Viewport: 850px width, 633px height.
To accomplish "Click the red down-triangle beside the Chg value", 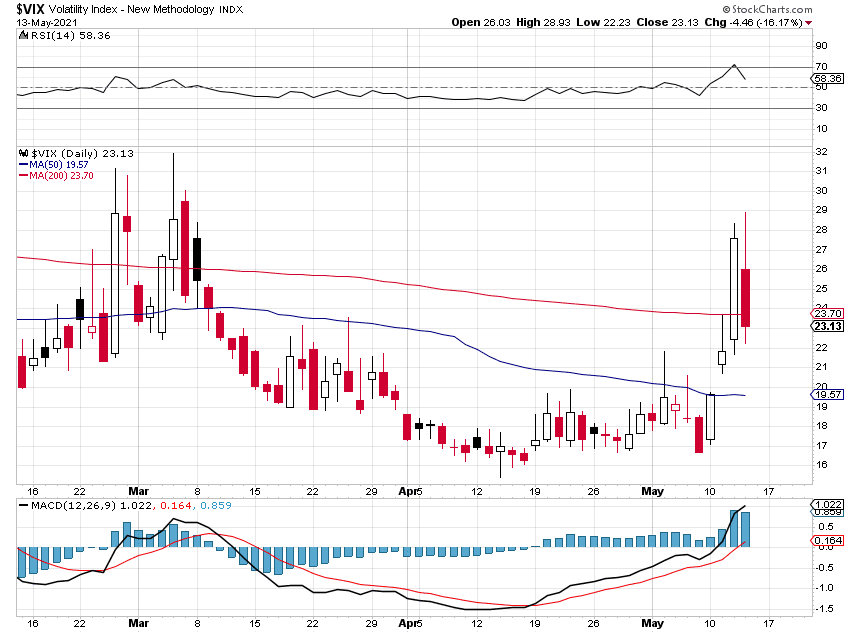I will pos(808,23).
